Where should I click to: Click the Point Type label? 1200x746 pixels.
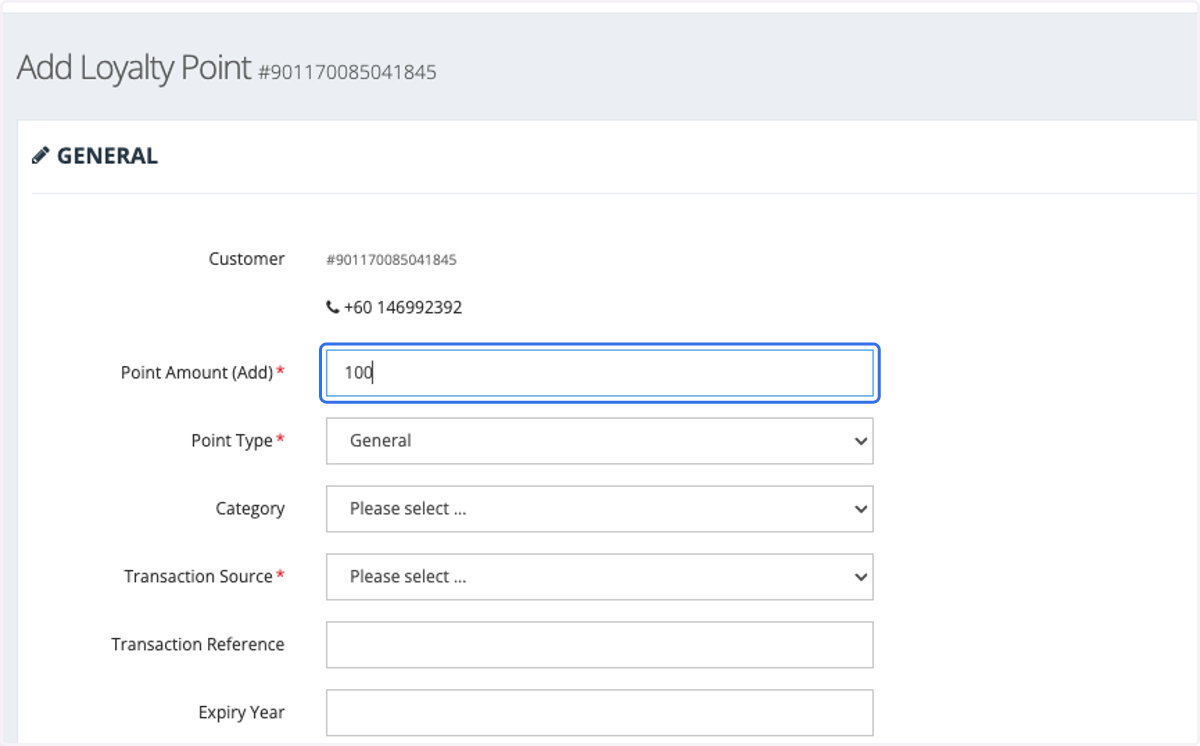click(x=232, y=441)
